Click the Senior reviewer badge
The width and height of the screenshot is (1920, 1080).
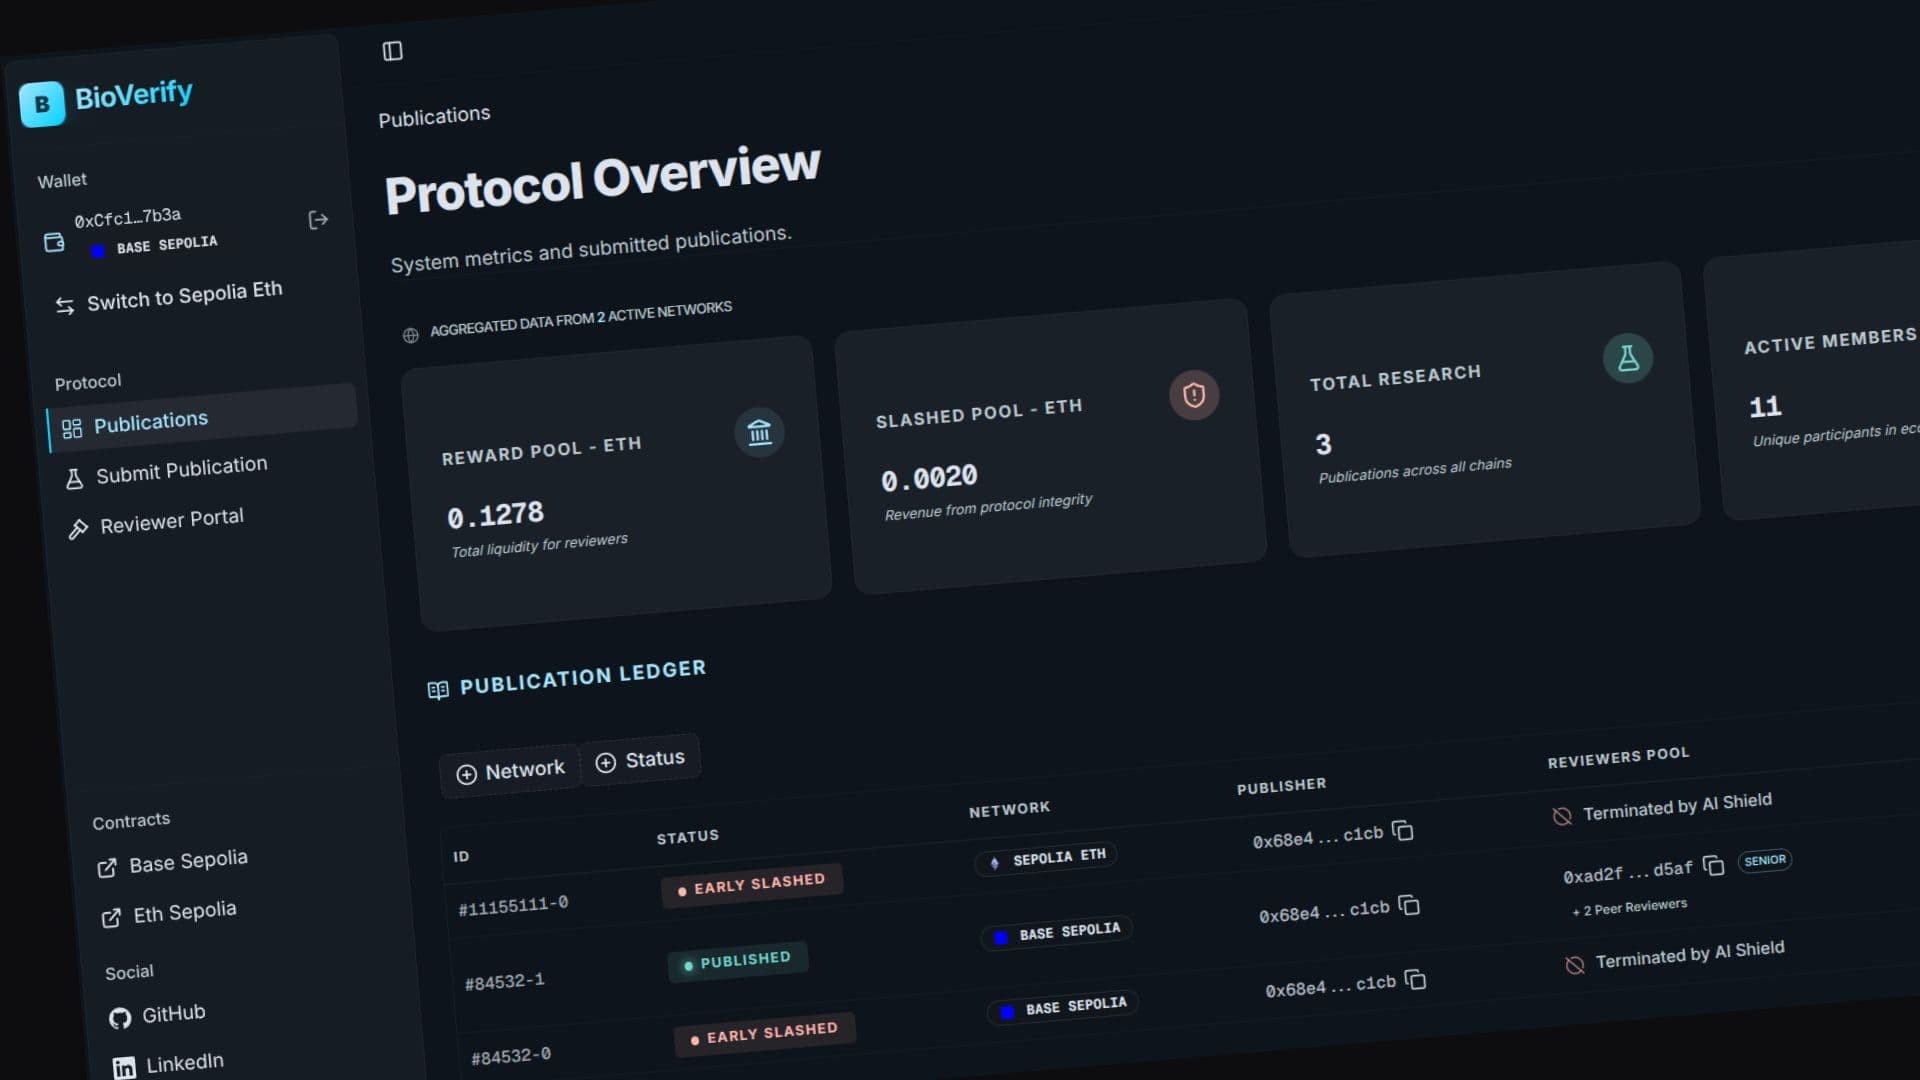1765,860
